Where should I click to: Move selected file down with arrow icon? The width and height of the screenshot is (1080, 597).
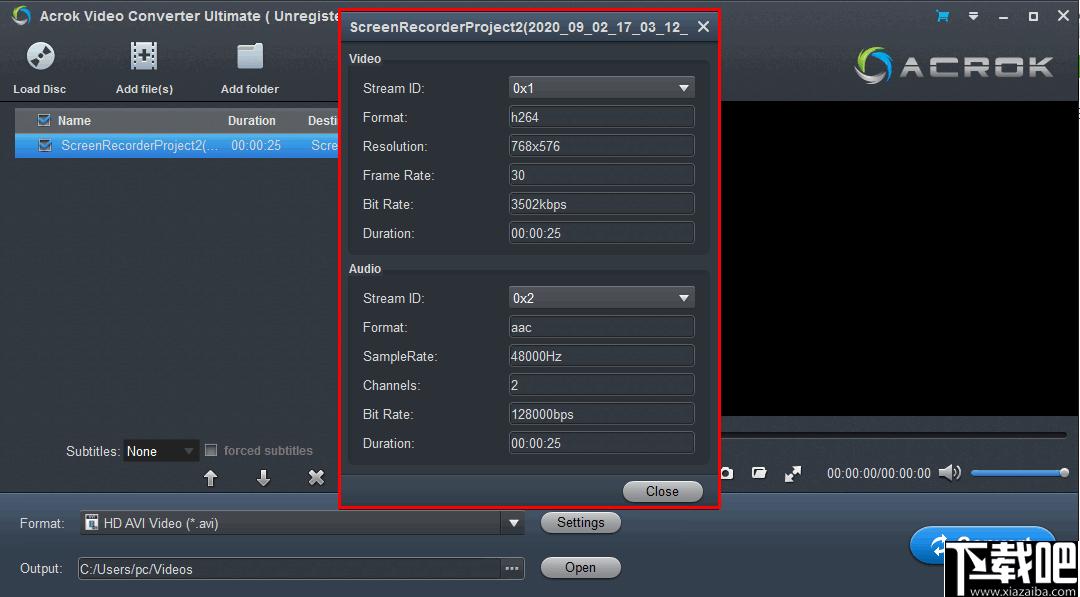pyautogui.click(x=263, y=478)
